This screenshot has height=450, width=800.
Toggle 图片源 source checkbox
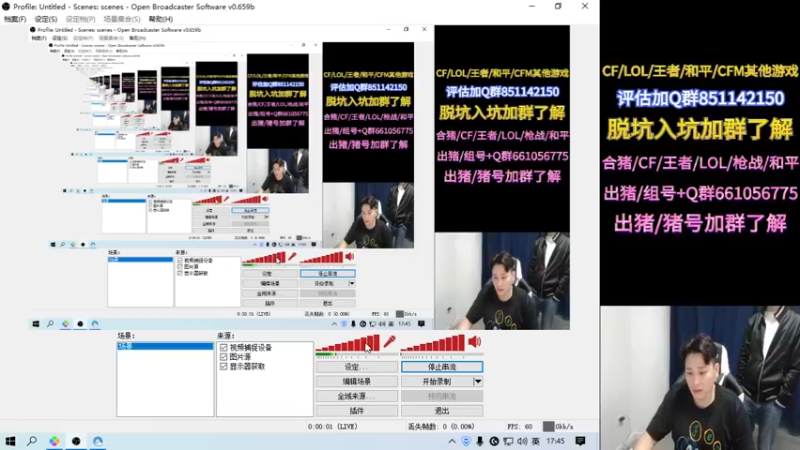223,357
